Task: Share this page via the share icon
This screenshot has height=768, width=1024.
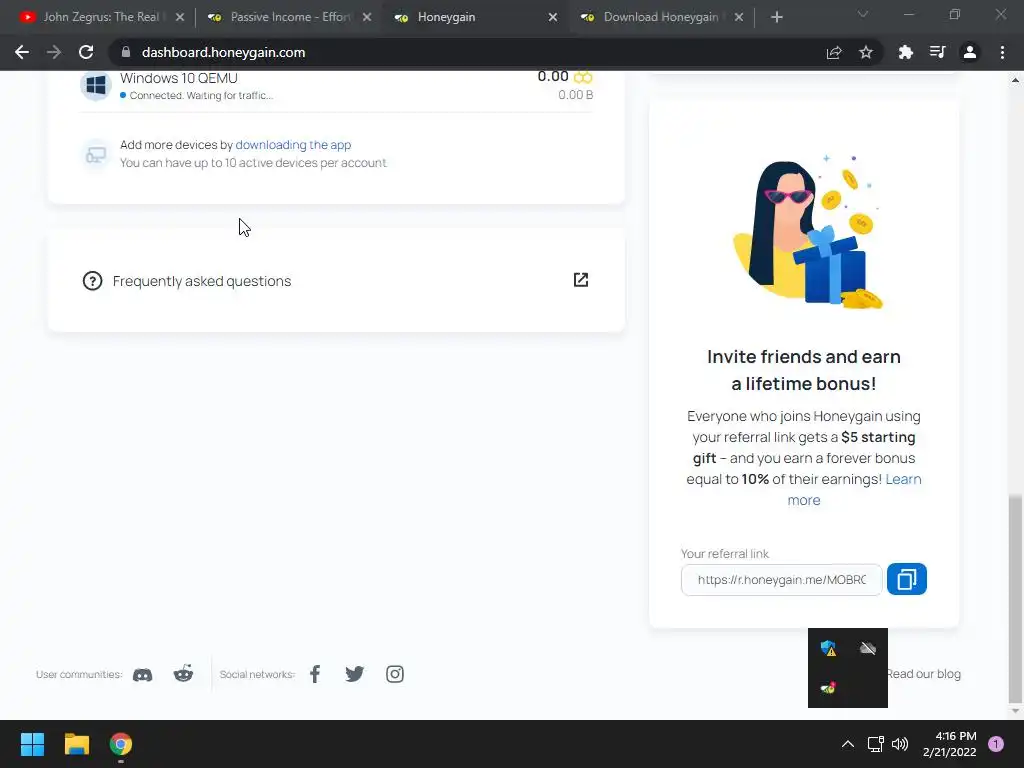Action: point(834,52)
